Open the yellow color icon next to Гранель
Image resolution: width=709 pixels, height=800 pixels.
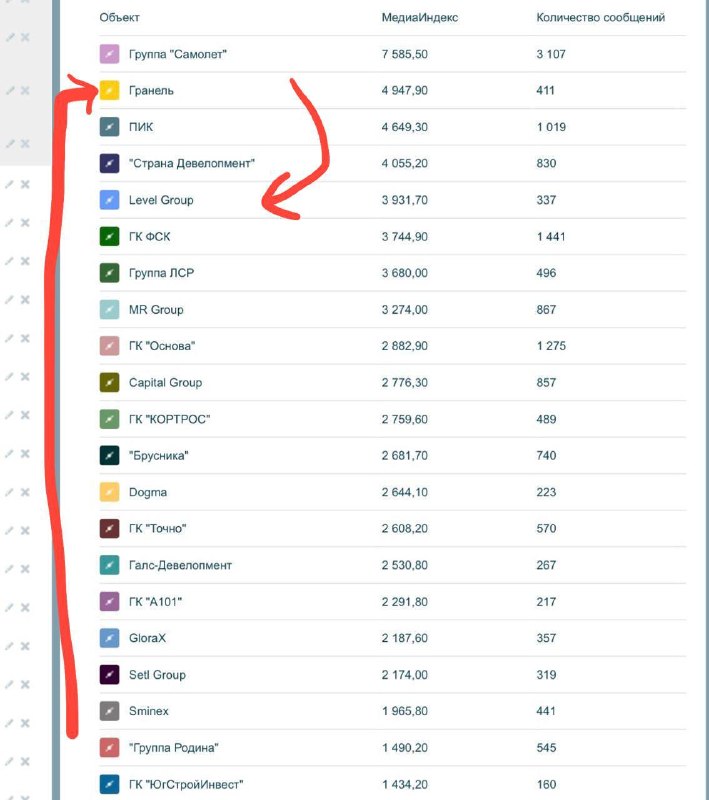109,90
